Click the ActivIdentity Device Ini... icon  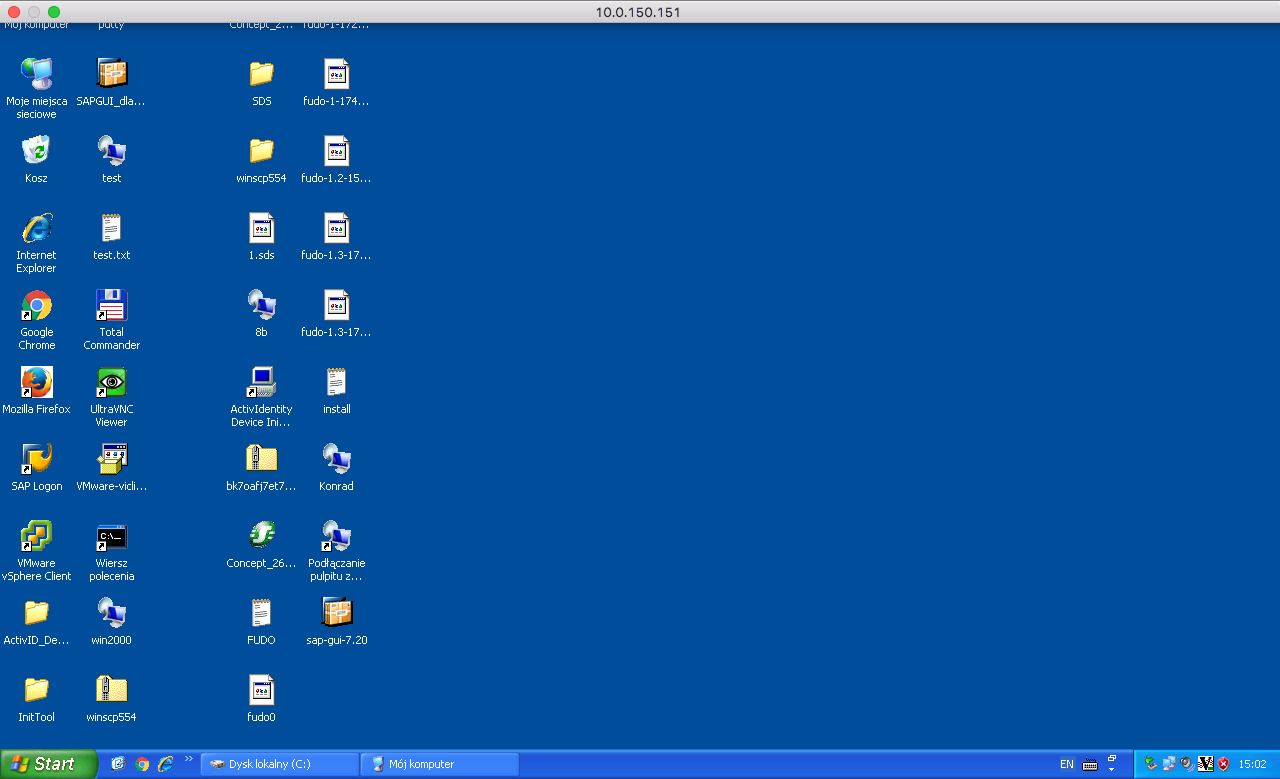261,383
